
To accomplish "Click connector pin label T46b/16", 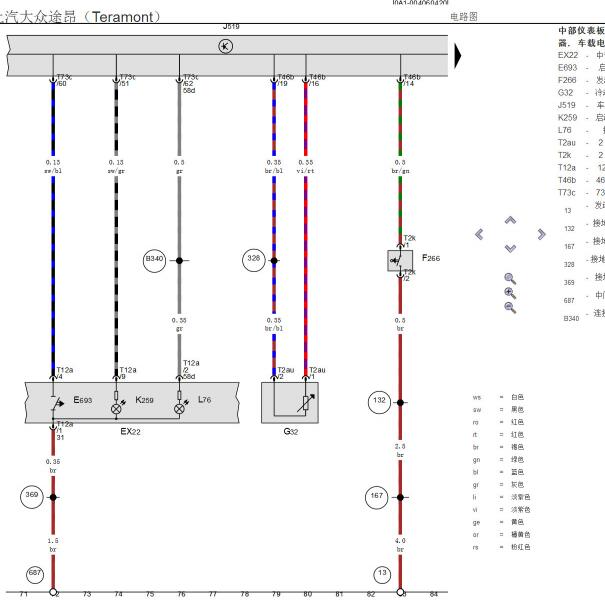I will pyautogui.click(x=317, y=80).
